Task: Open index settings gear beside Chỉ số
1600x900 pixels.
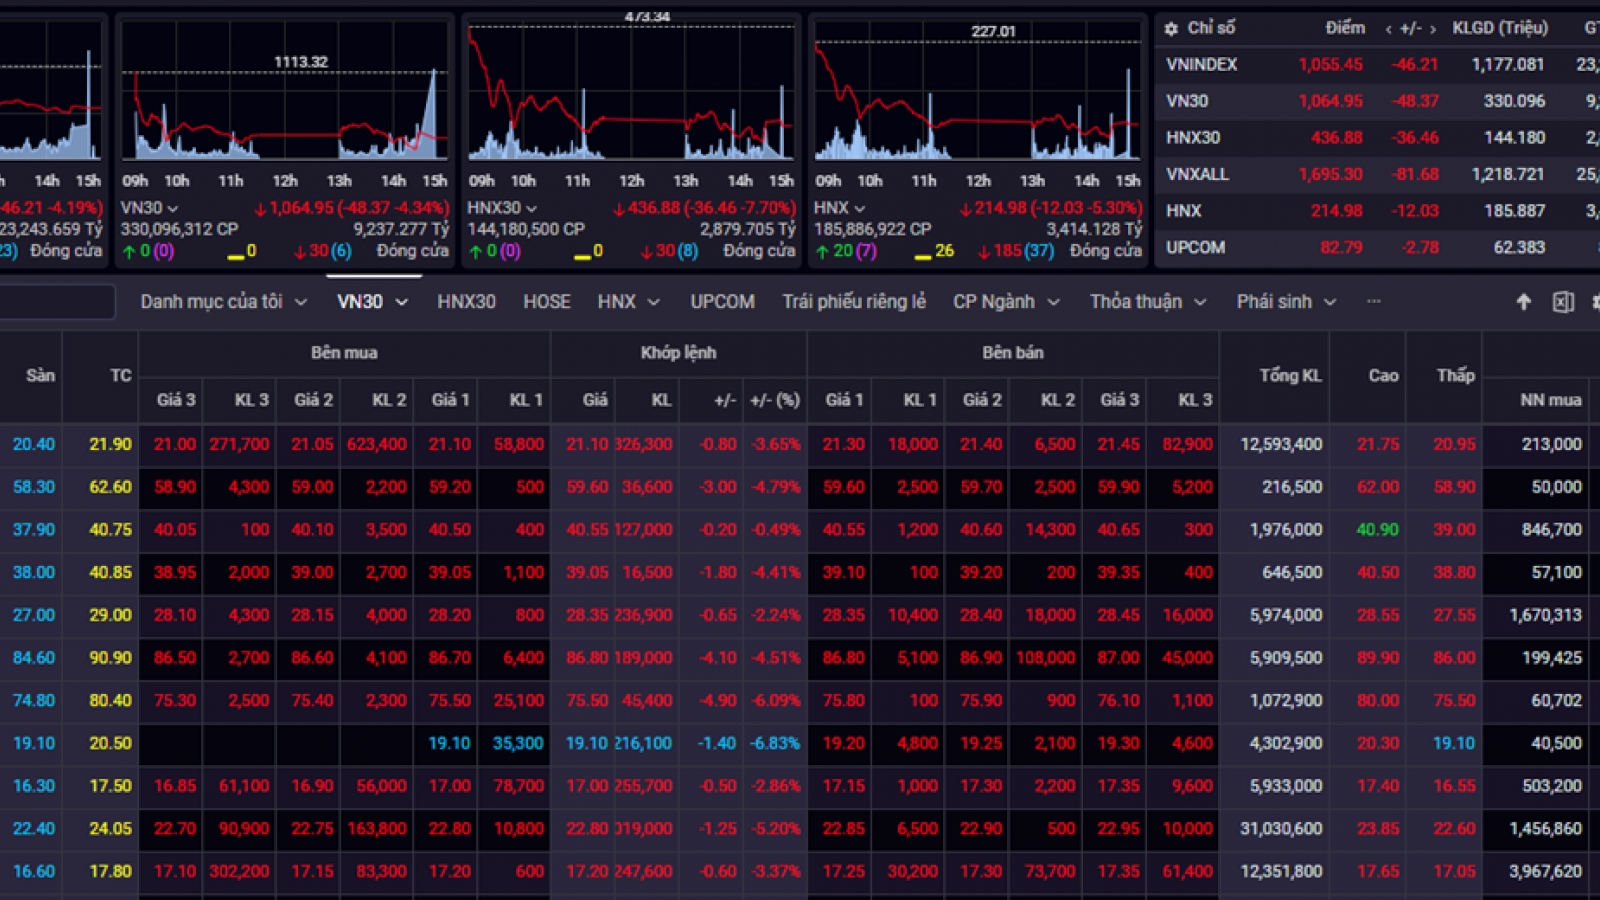Action: (x=1171, y=29)
